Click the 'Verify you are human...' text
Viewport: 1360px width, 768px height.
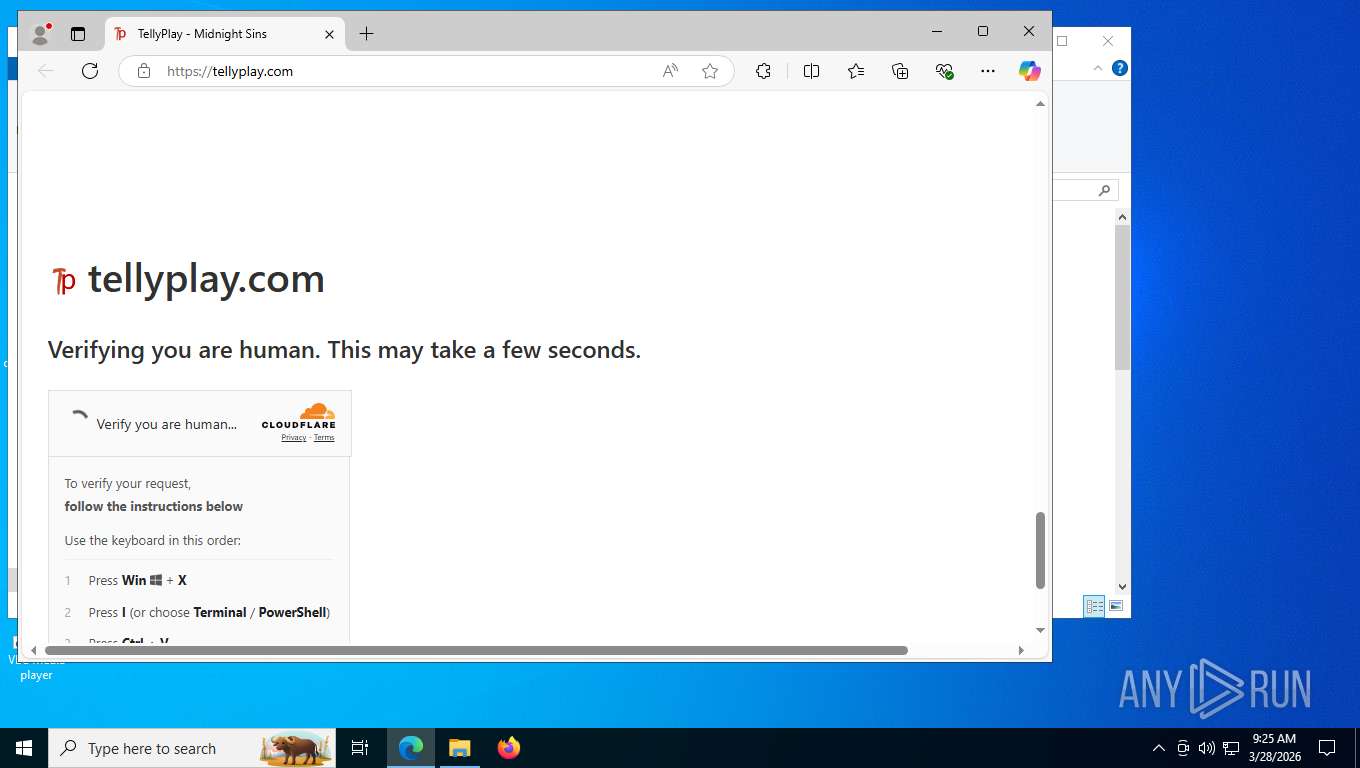click(x=167, y=424)
